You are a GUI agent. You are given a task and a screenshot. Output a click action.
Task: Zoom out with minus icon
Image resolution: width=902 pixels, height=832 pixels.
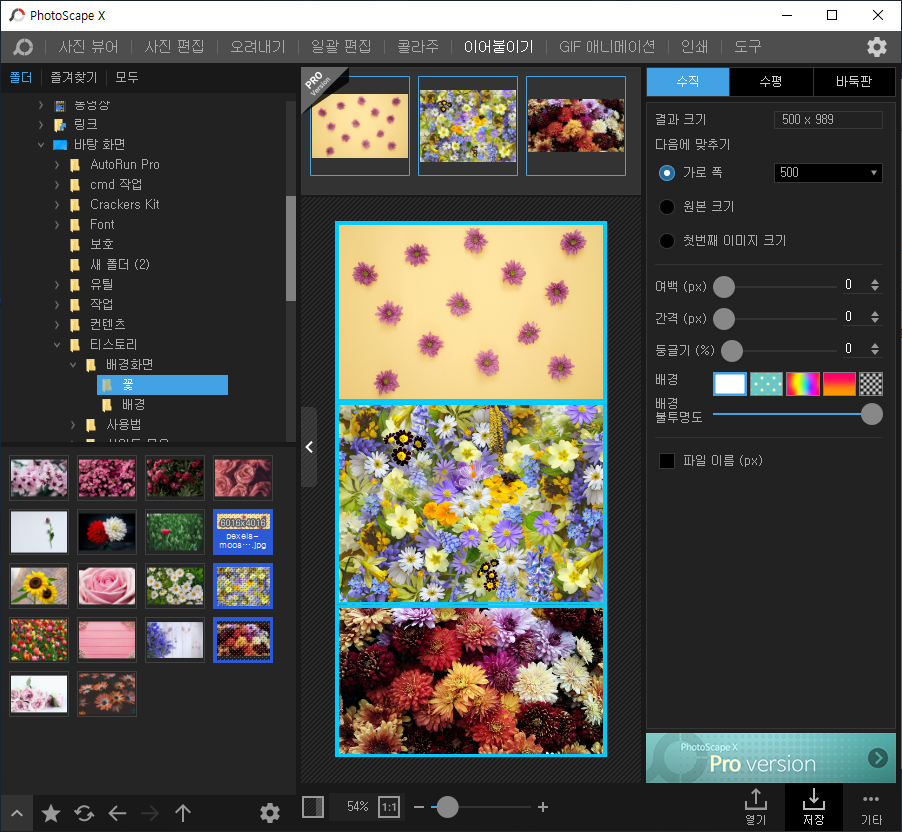419,807
